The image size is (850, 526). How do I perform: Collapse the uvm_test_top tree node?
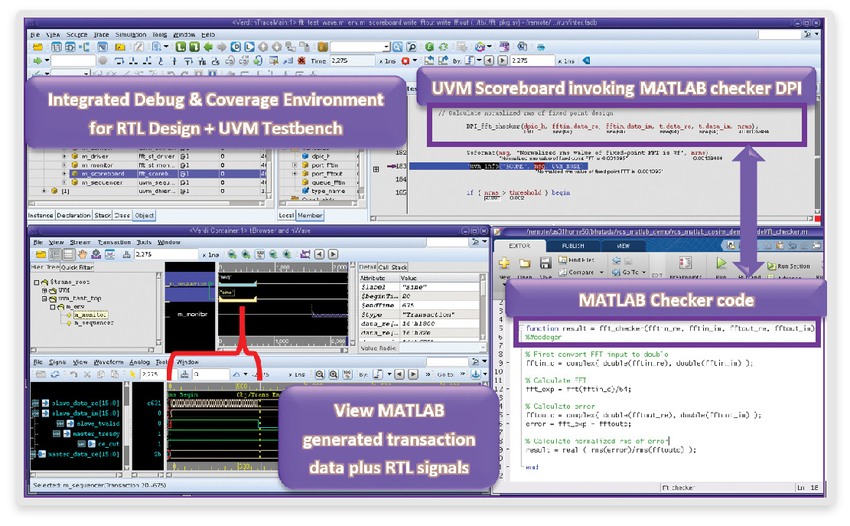[44, 297]
